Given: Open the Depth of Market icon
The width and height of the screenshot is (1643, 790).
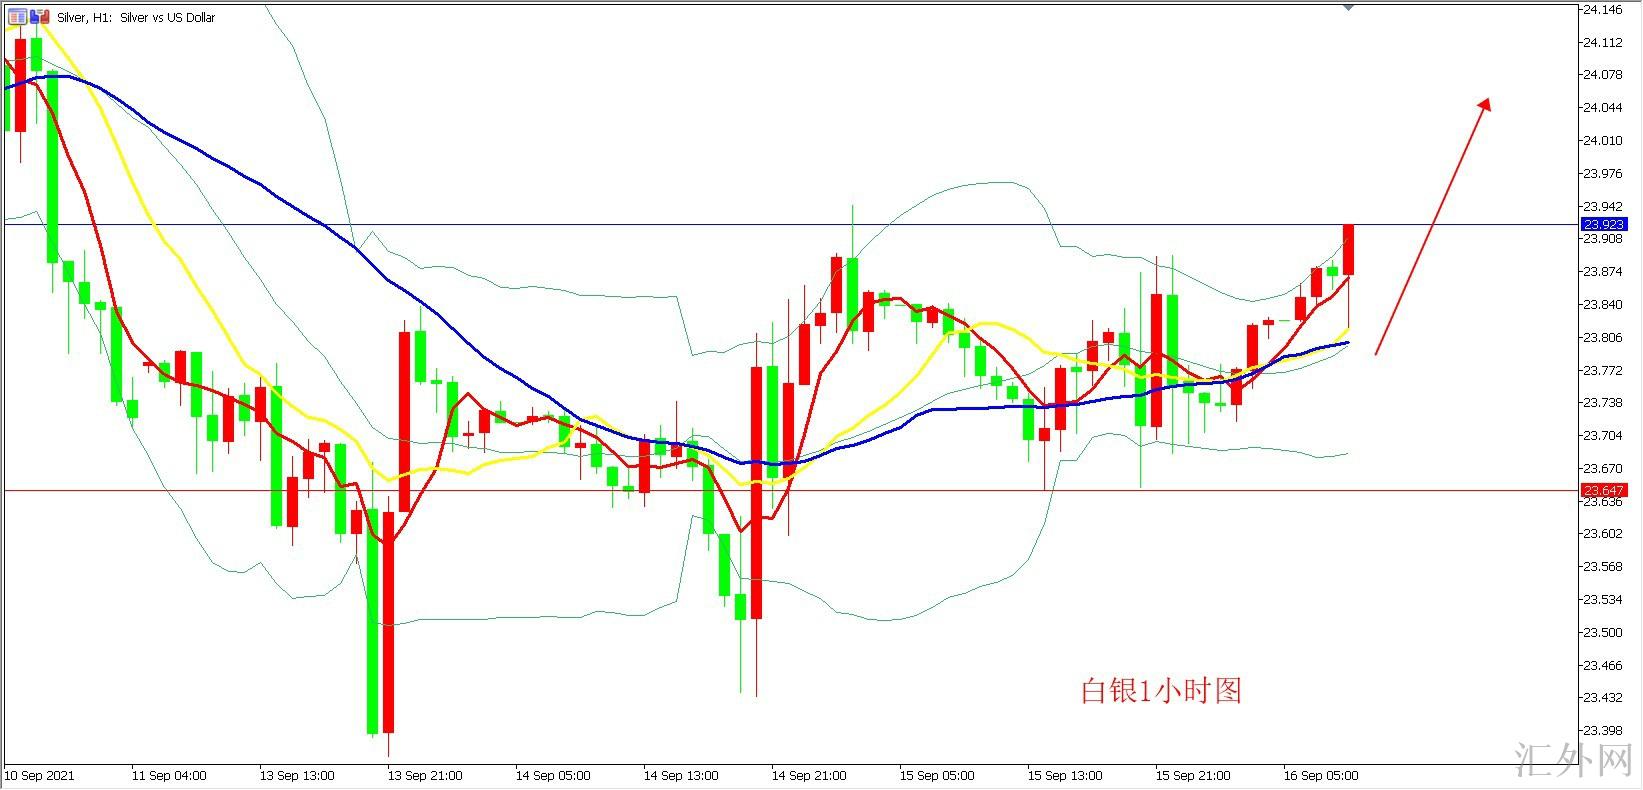Looking at the screenshot, I should 18,17.
